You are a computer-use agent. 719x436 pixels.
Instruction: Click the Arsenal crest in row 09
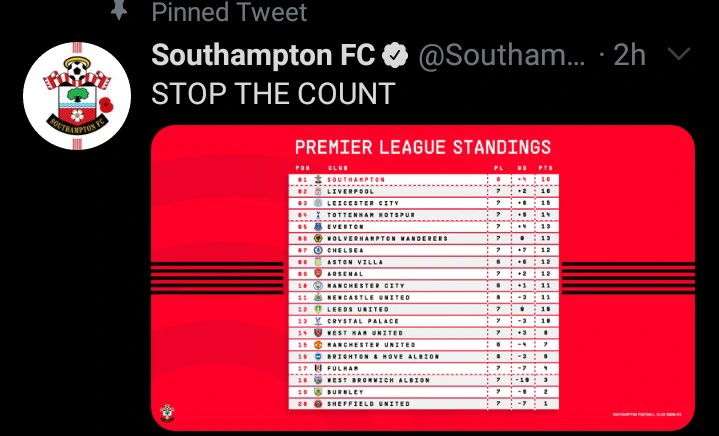(318, 274)
